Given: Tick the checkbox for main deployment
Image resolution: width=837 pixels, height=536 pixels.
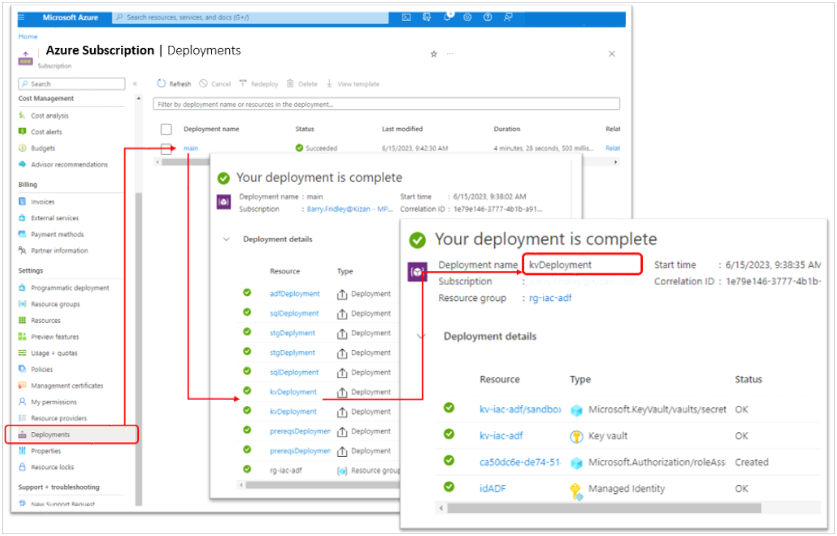Looking at the screenshot, I should coord(166,148).
